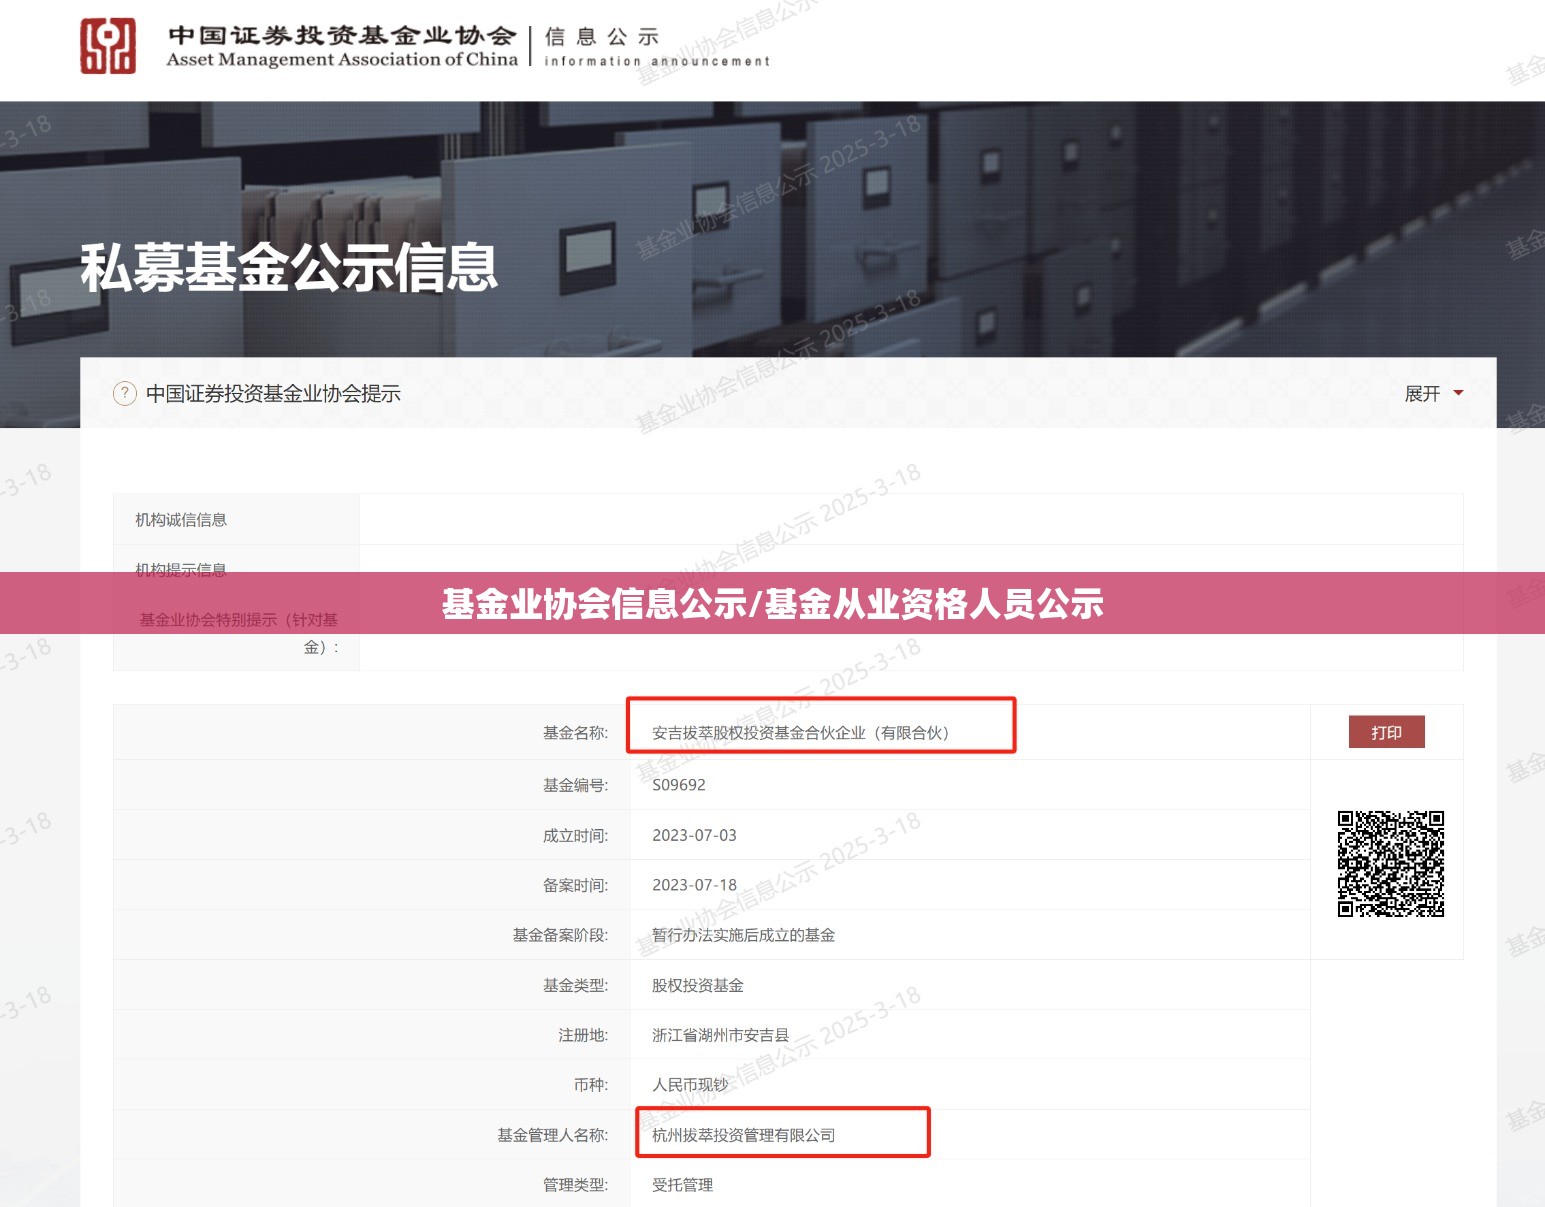Click the QR code image

coord(1391,864)
